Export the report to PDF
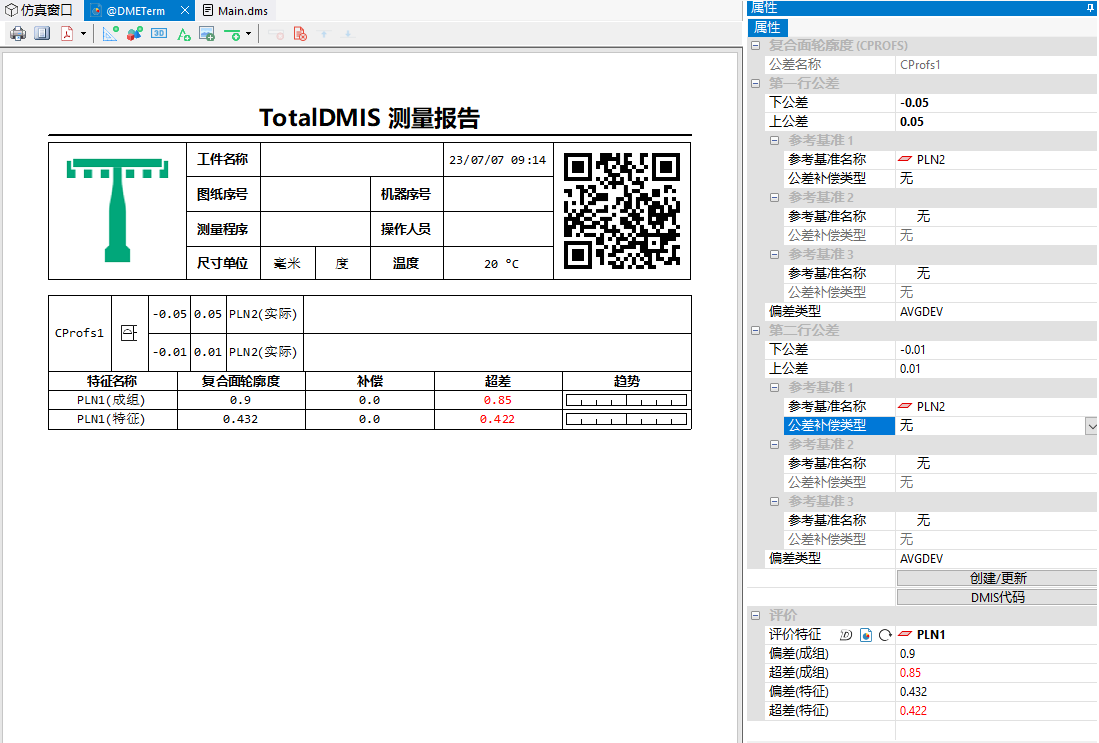This screenshot has height=743, width=1099. pos(67,34)
